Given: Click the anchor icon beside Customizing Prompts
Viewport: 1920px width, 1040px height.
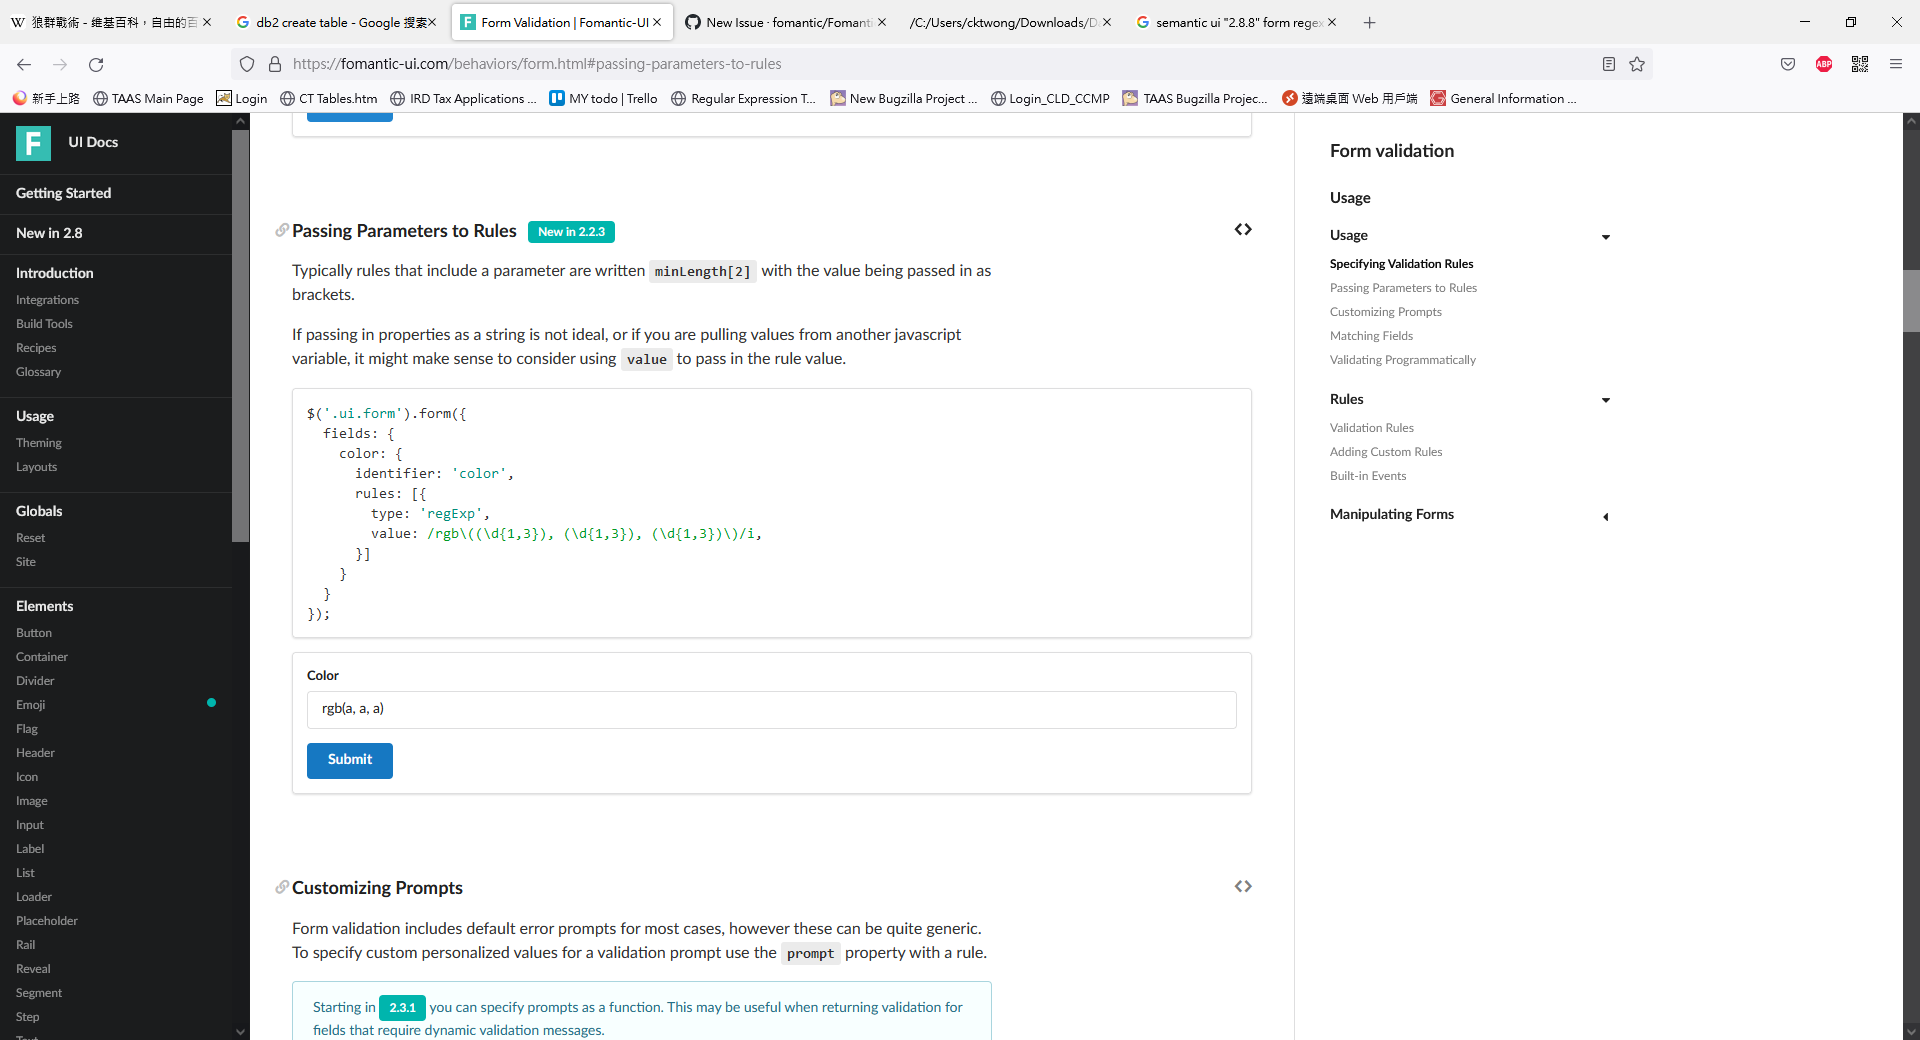Looking at the screenshot, I should (281, 886).
